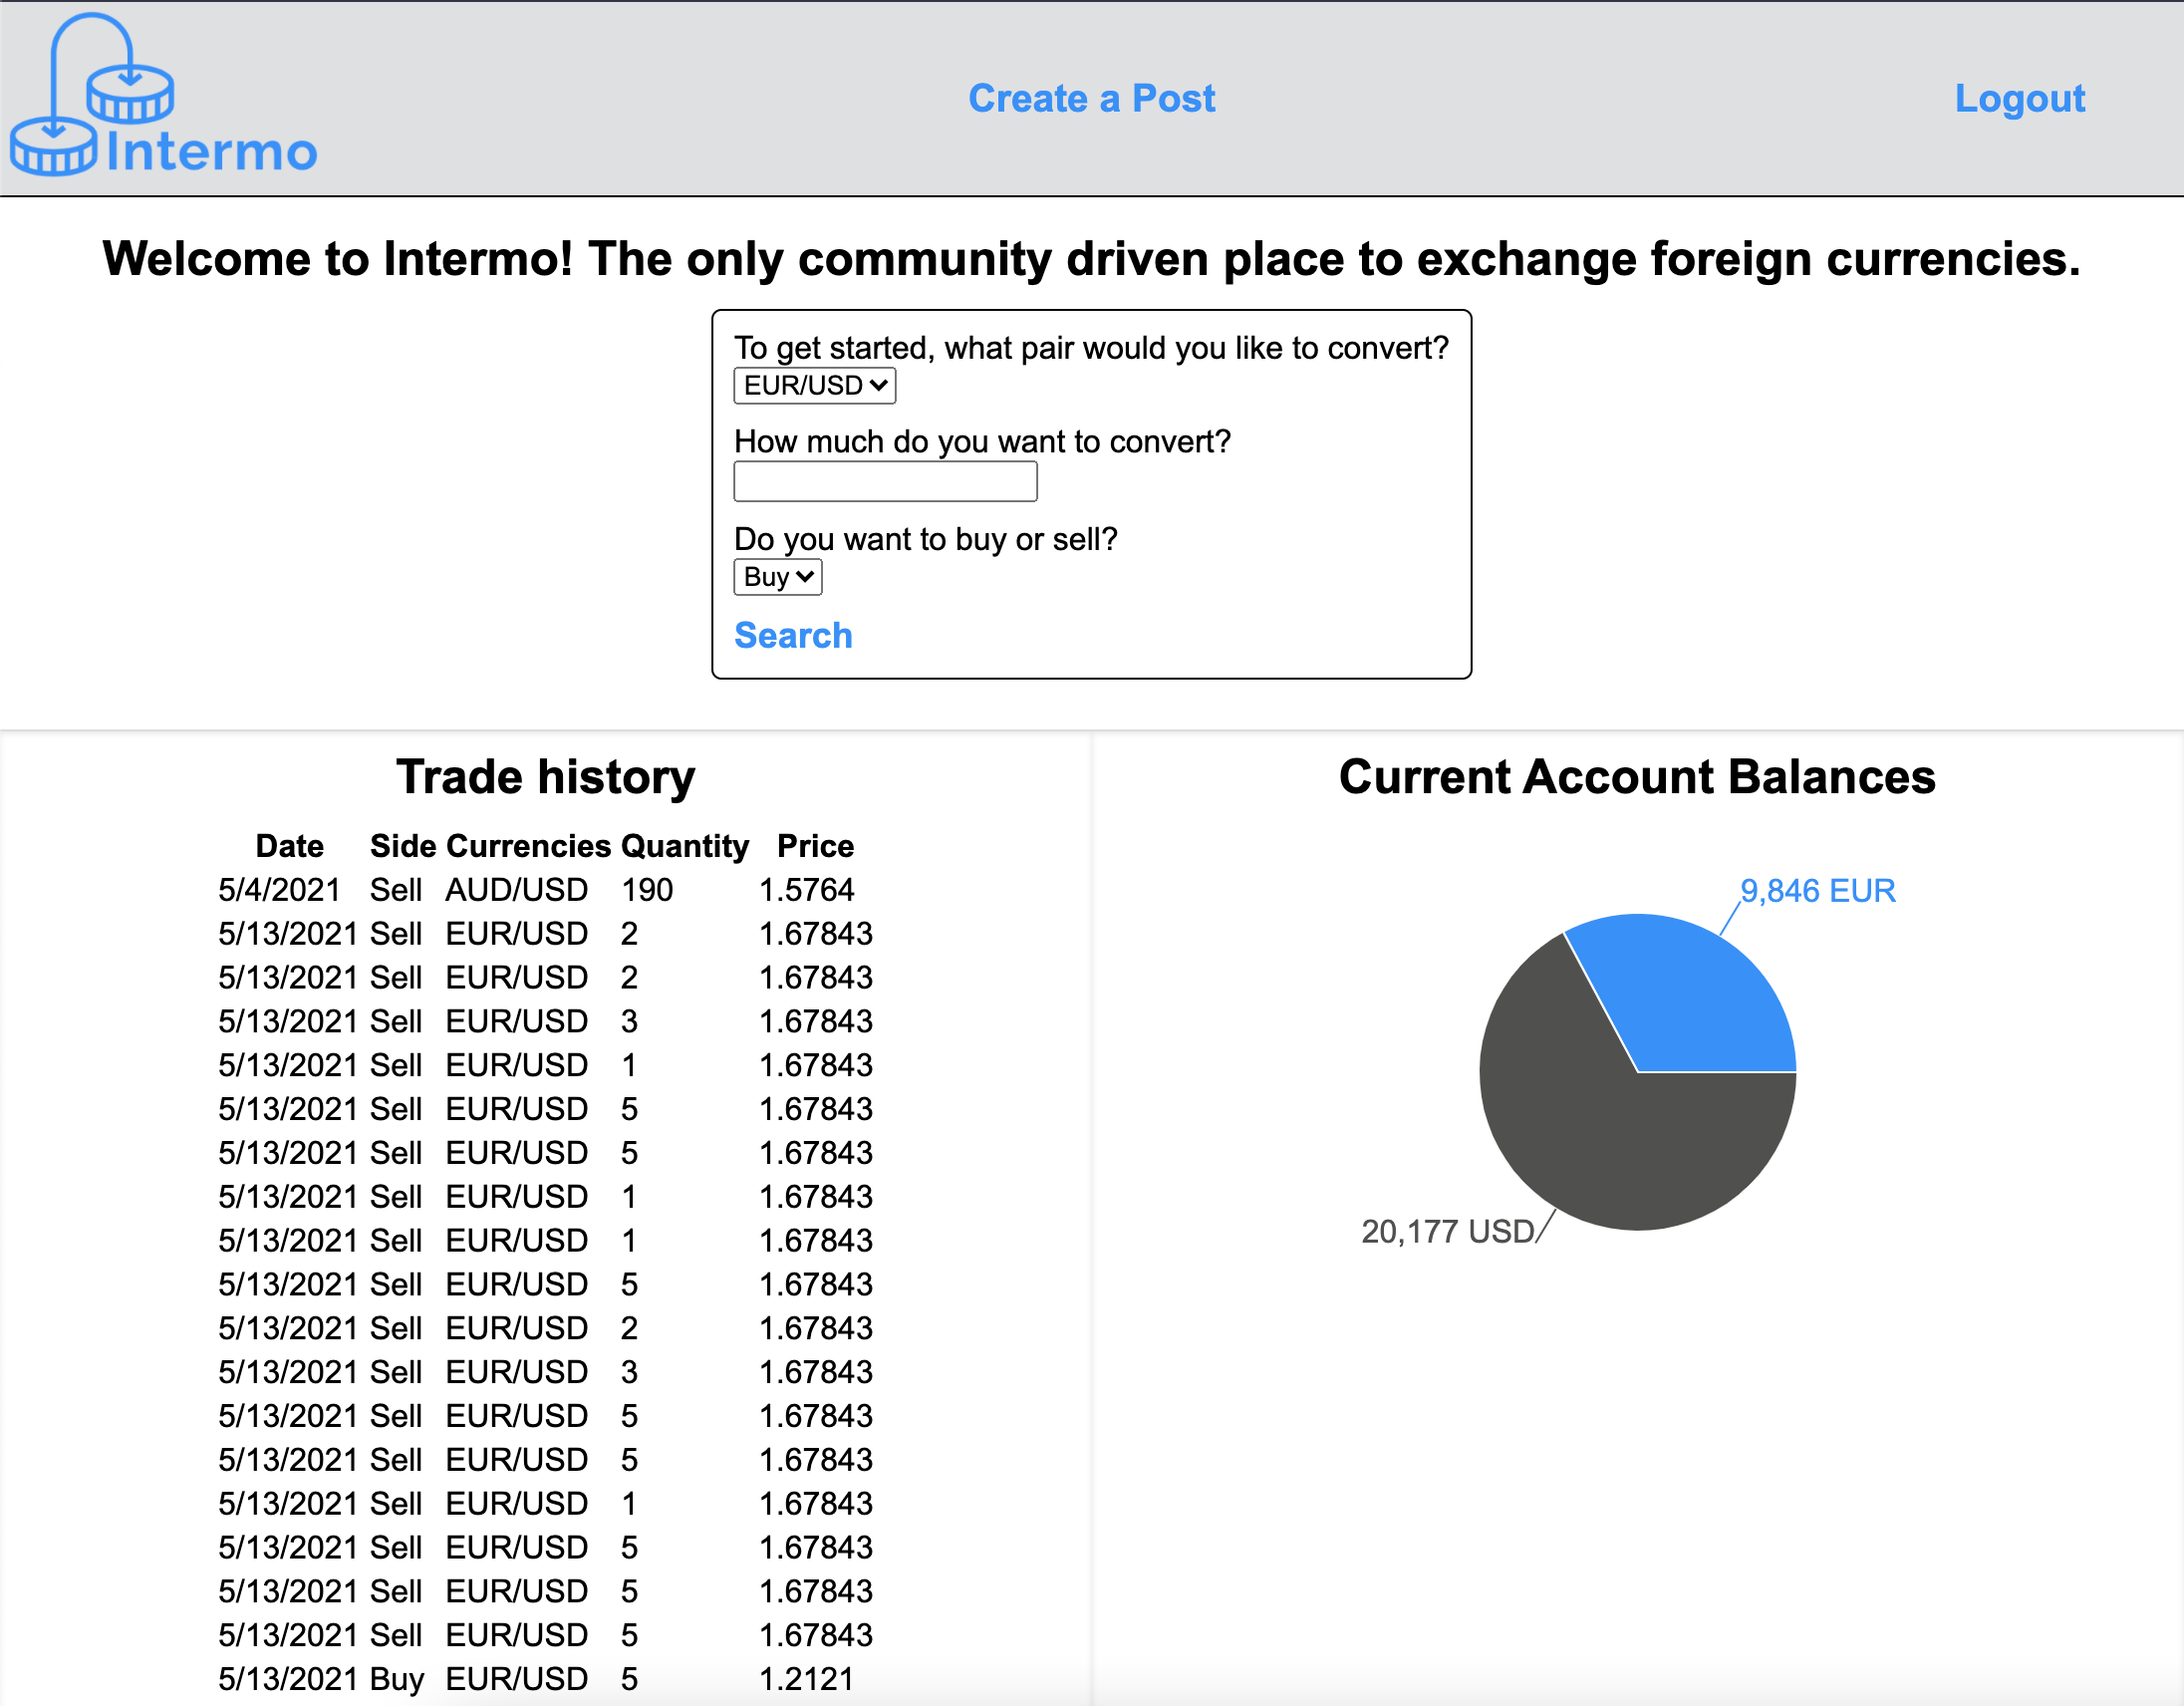Click the Currencies column header

pyautogui.click(x=528, y=846)
